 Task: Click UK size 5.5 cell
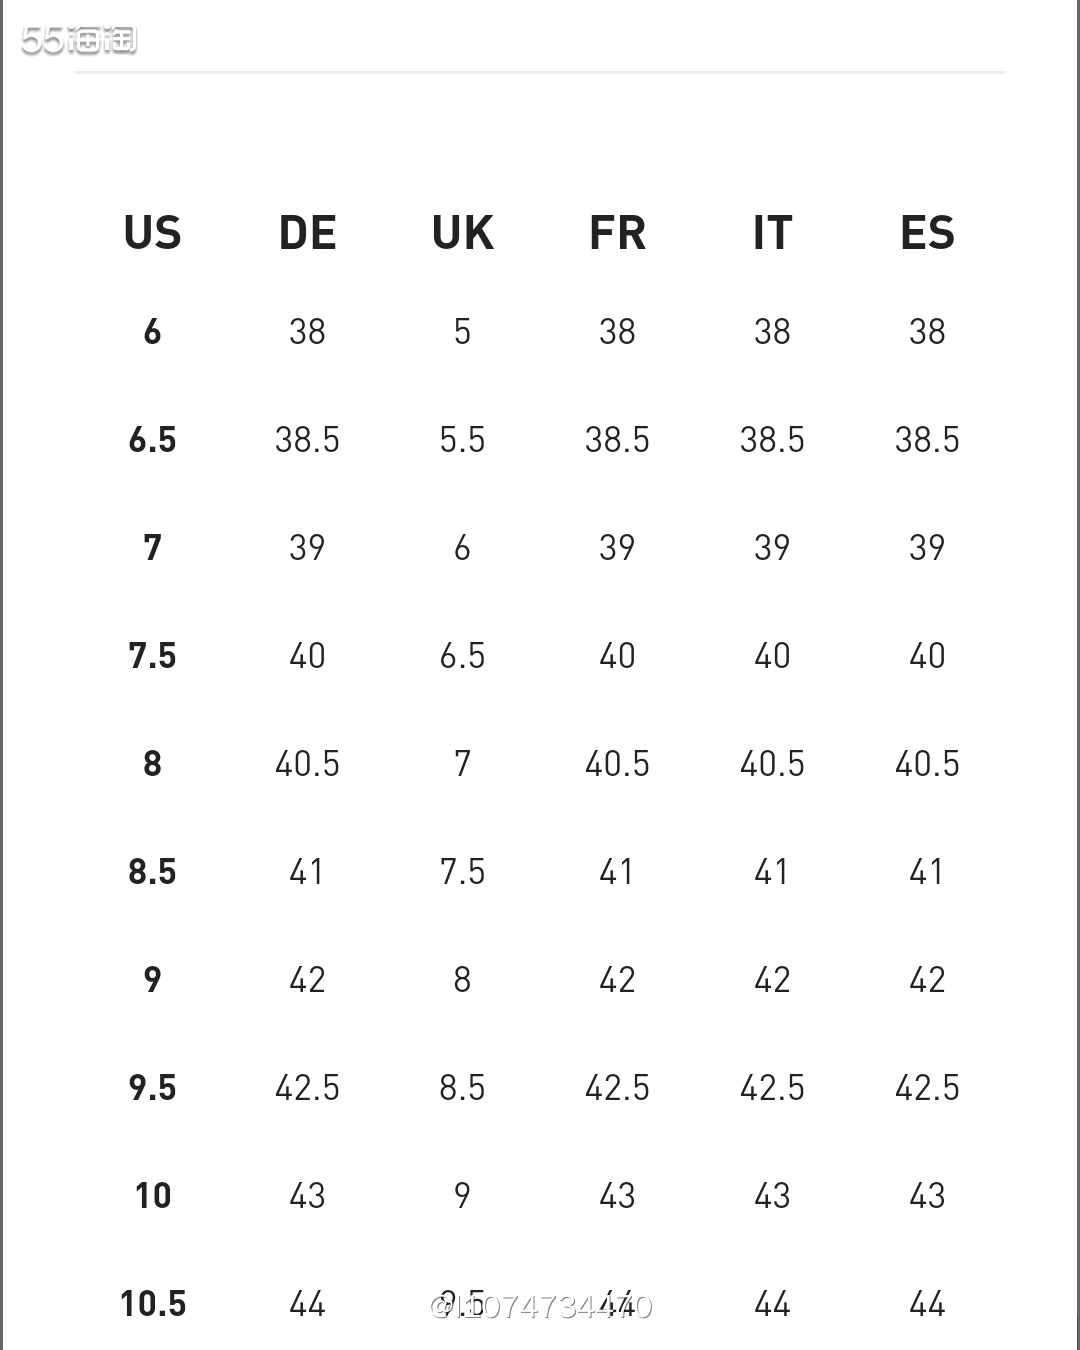462,439
